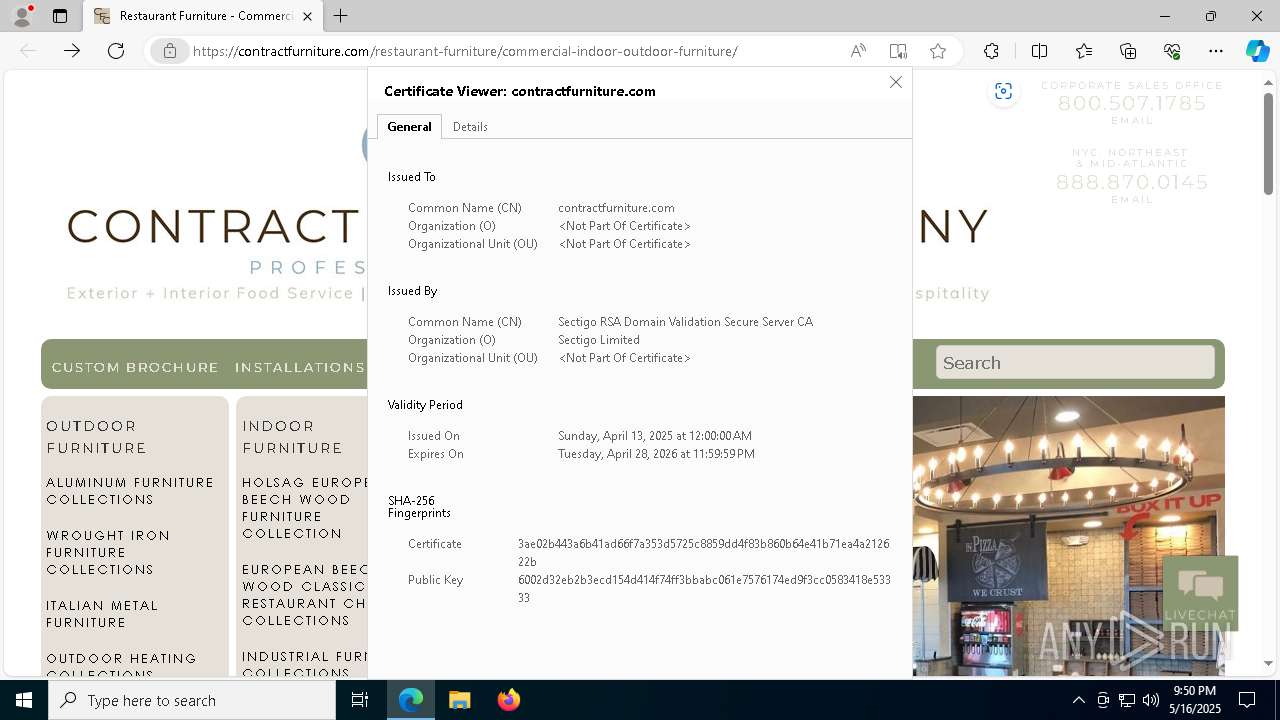Open File Explorer from taskbar

[459, 700]
